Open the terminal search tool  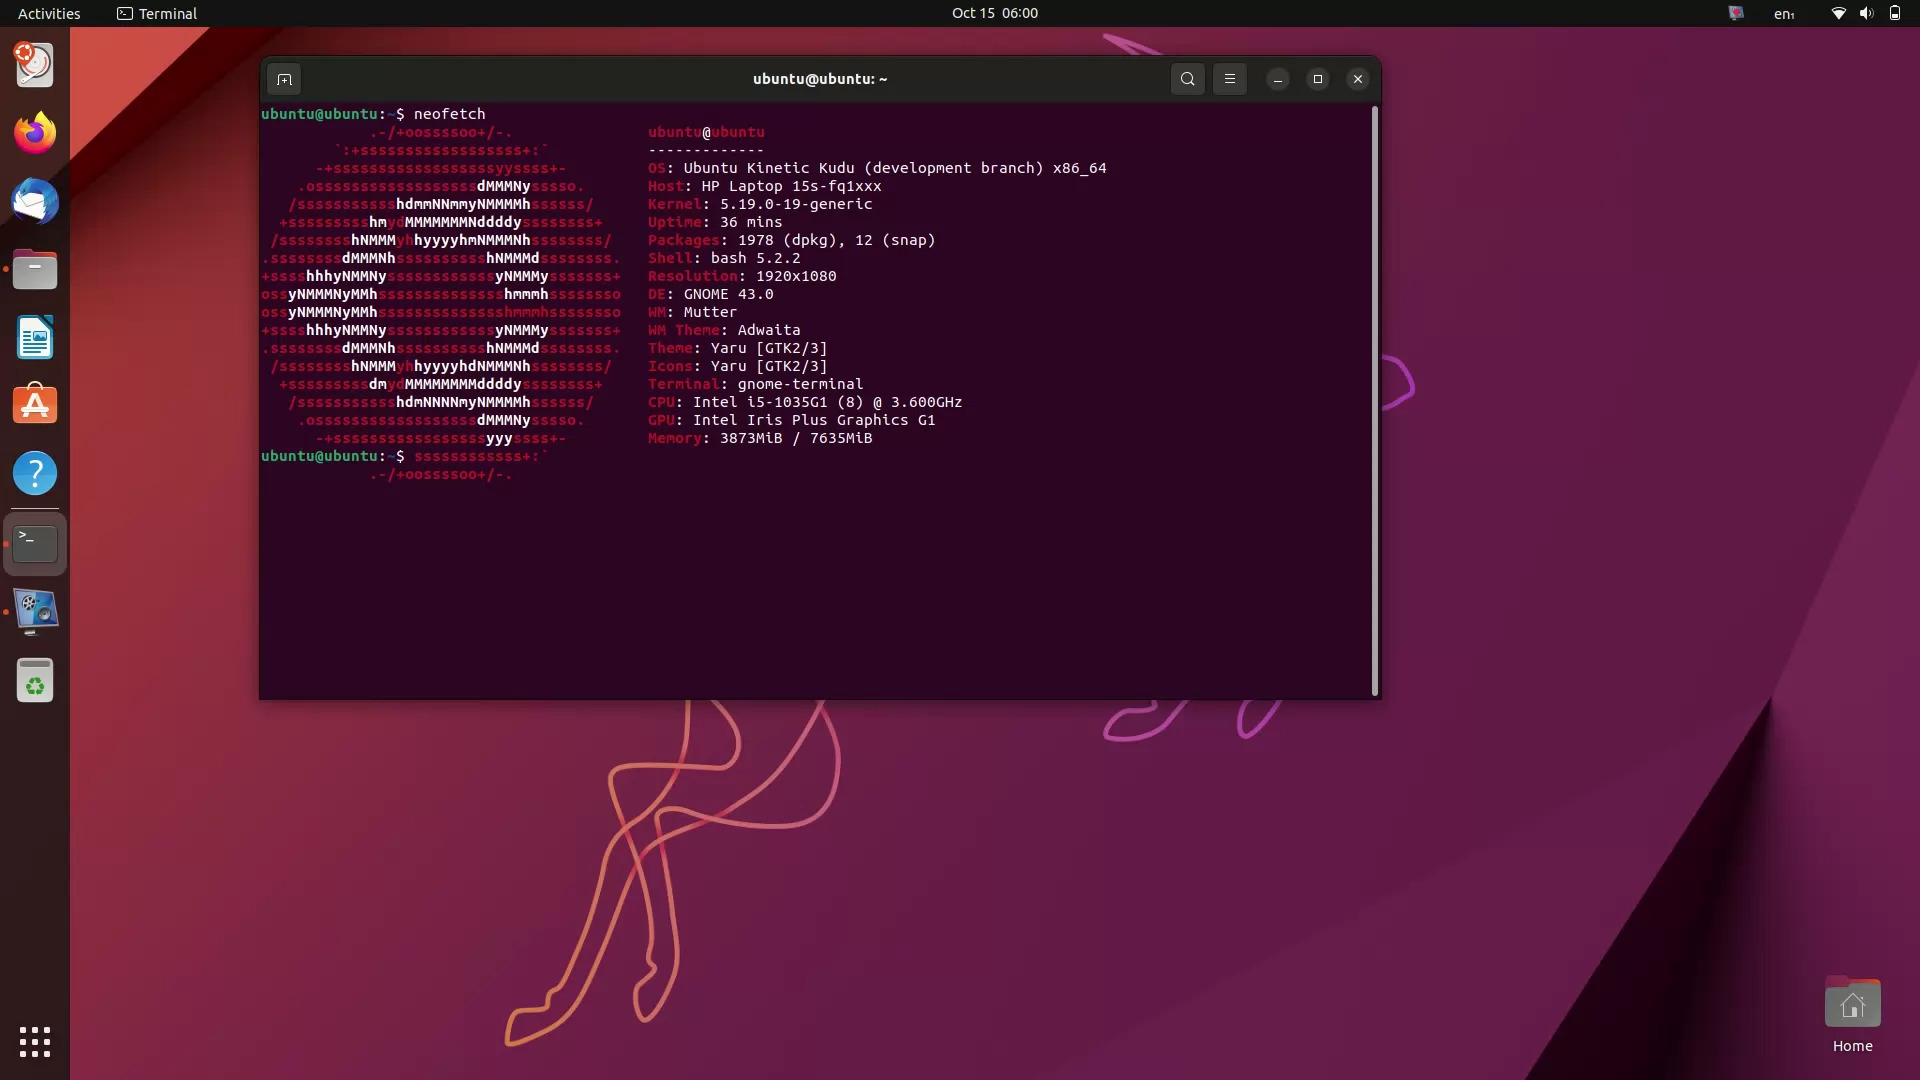coord(1187,79)
